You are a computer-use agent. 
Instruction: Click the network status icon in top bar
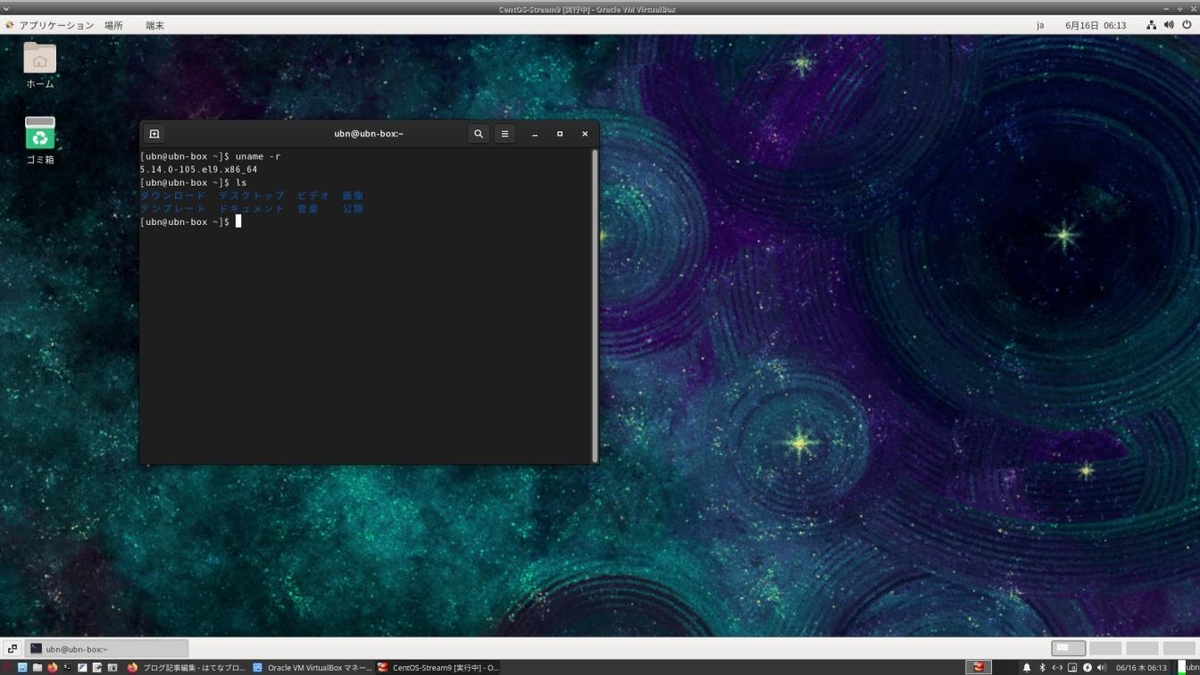pos(1151,25)
